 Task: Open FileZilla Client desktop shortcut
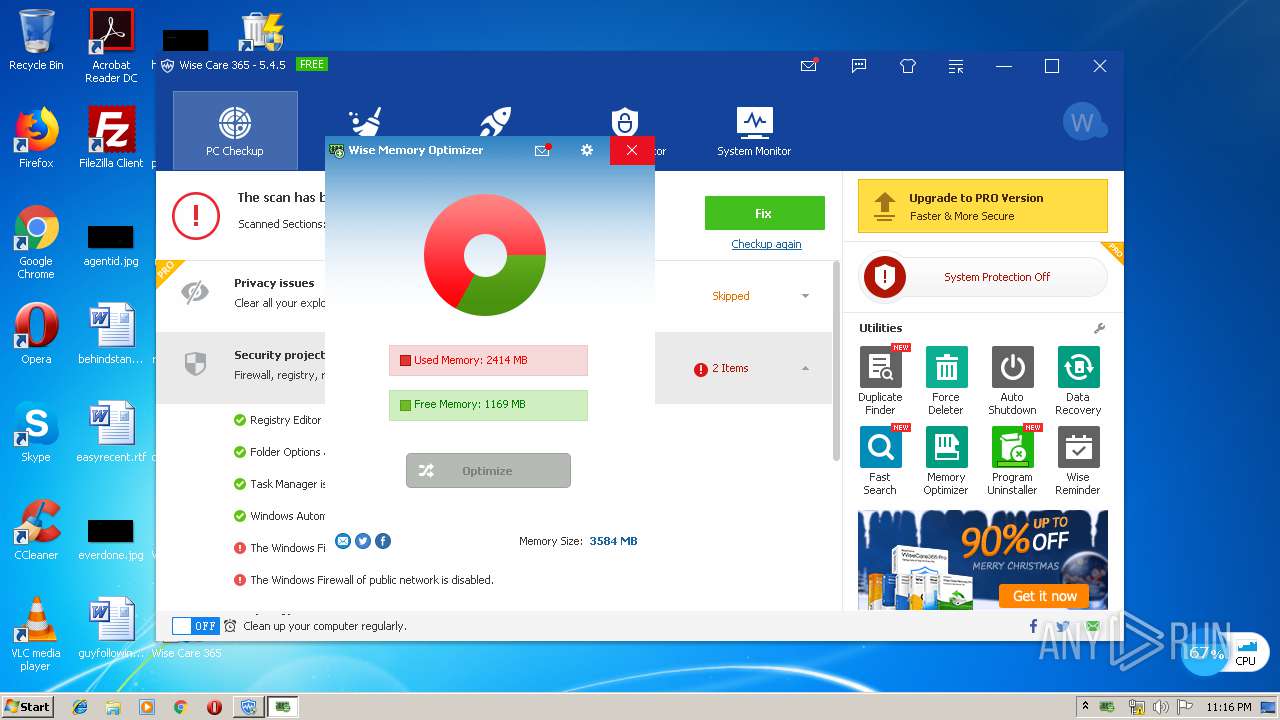111,138
